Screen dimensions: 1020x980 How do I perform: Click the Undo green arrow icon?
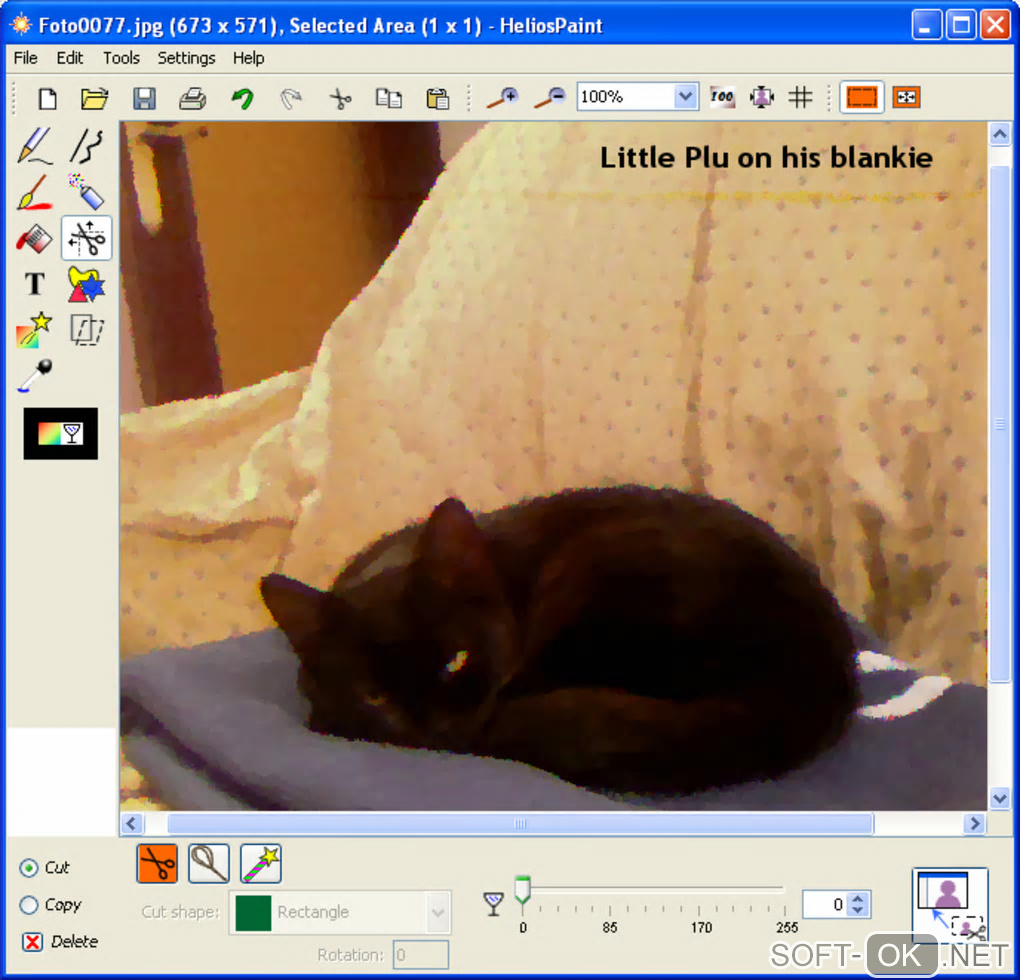pyautogui.click(x=242, y=98)
